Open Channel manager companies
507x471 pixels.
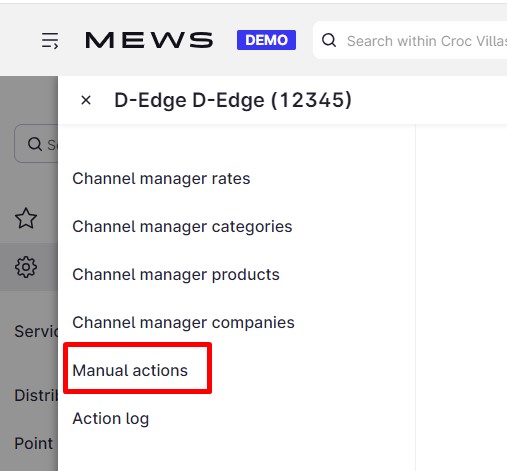pyautogui.click(x=183, y=323)
